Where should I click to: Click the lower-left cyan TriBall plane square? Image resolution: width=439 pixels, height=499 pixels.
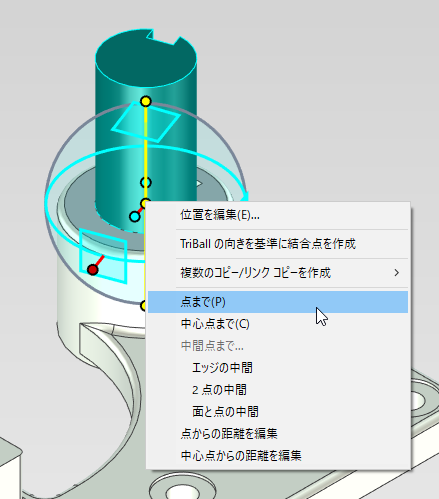(103, 256)
